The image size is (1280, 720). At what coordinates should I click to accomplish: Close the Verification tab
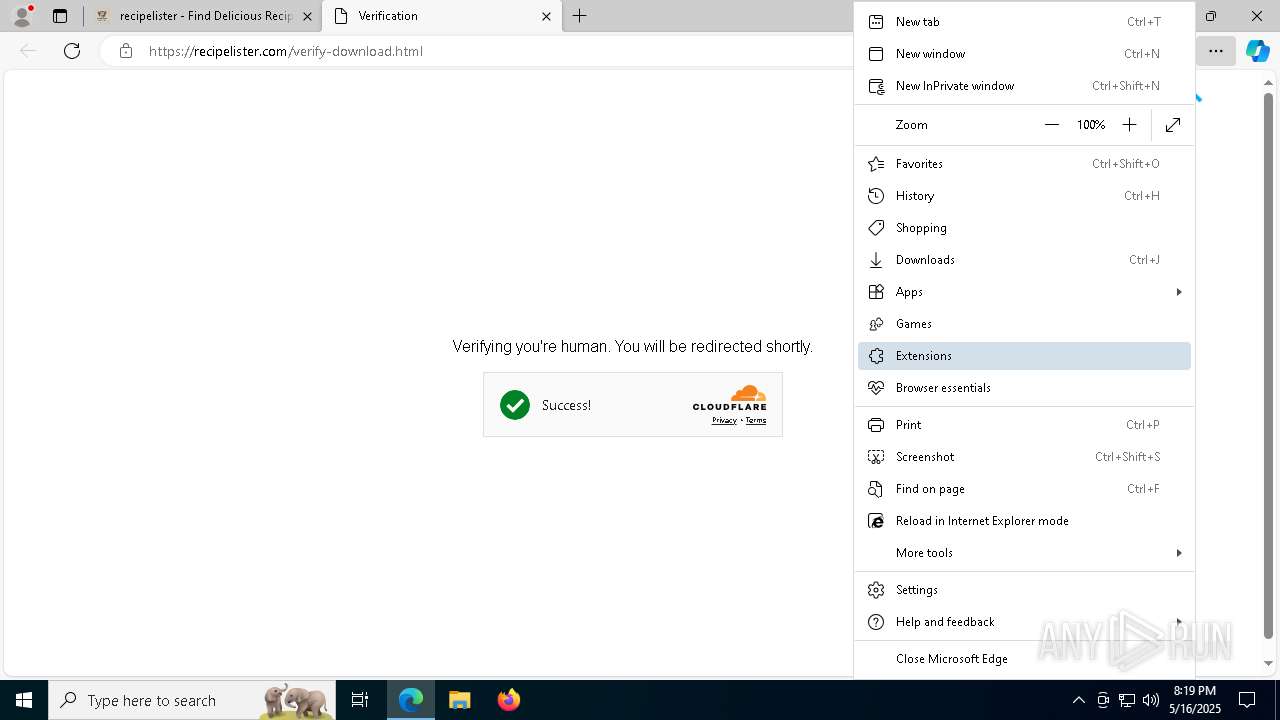coord(546,16)
